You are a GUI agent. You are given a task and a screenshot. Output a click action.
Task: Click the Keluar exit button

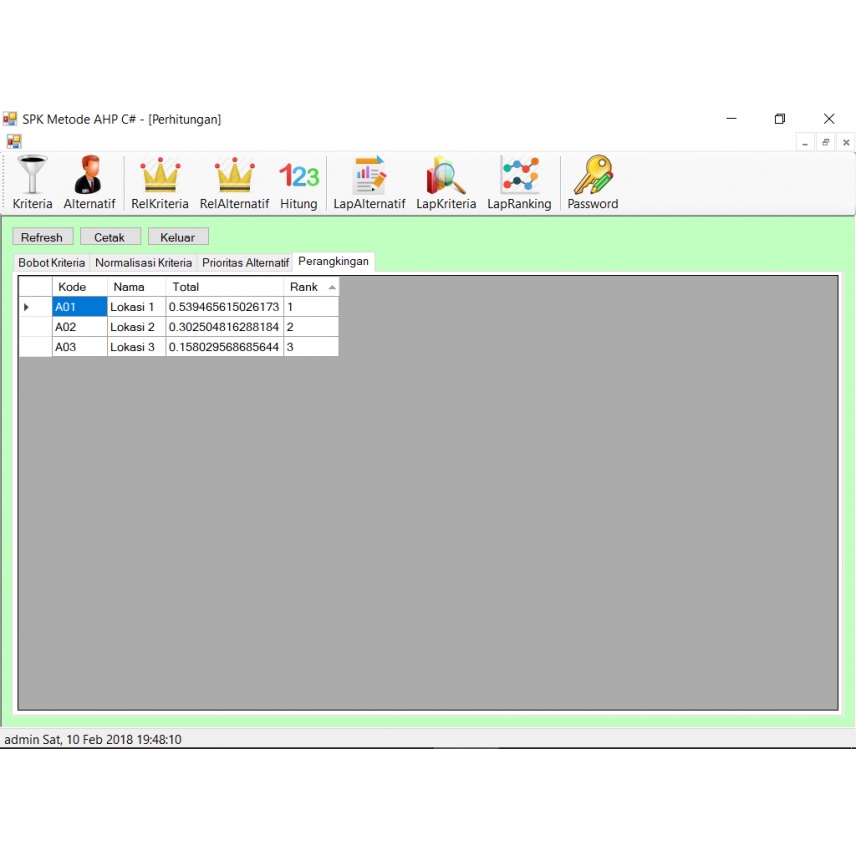pos(178,237)
